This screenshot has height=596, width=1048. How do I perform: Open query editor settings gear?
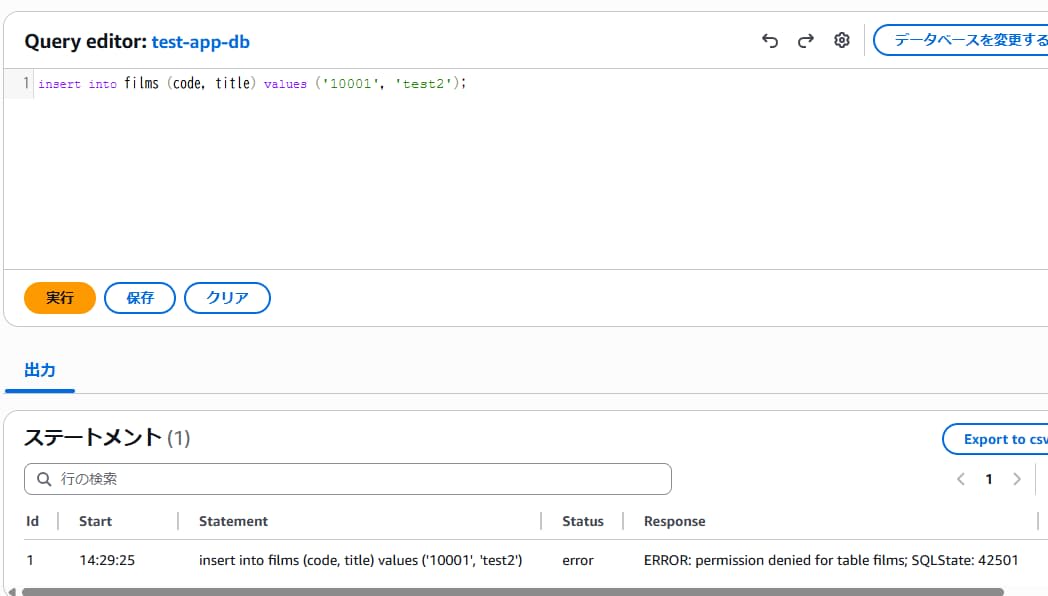click(x=842, y=40)
